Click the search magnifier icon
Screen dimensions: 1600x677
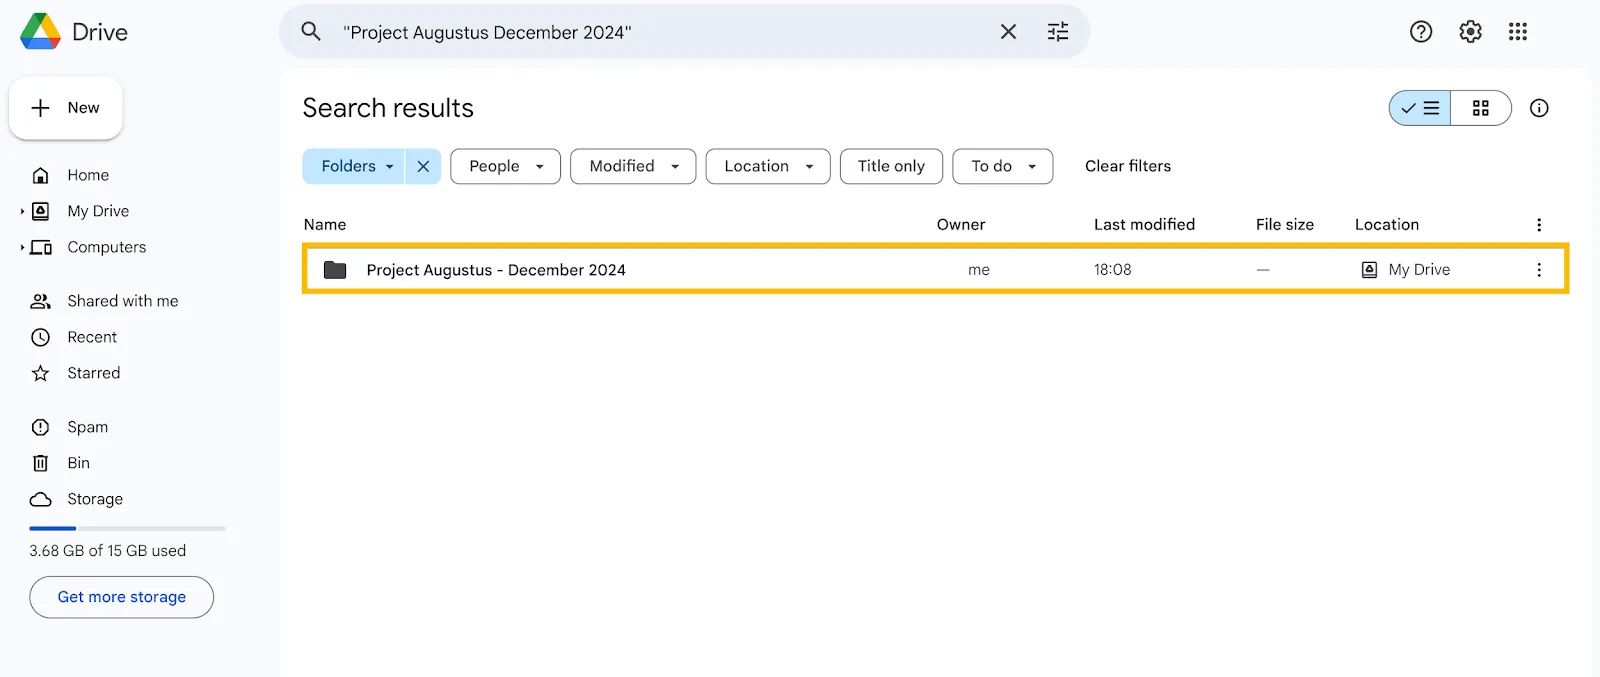tap(311, 31)
